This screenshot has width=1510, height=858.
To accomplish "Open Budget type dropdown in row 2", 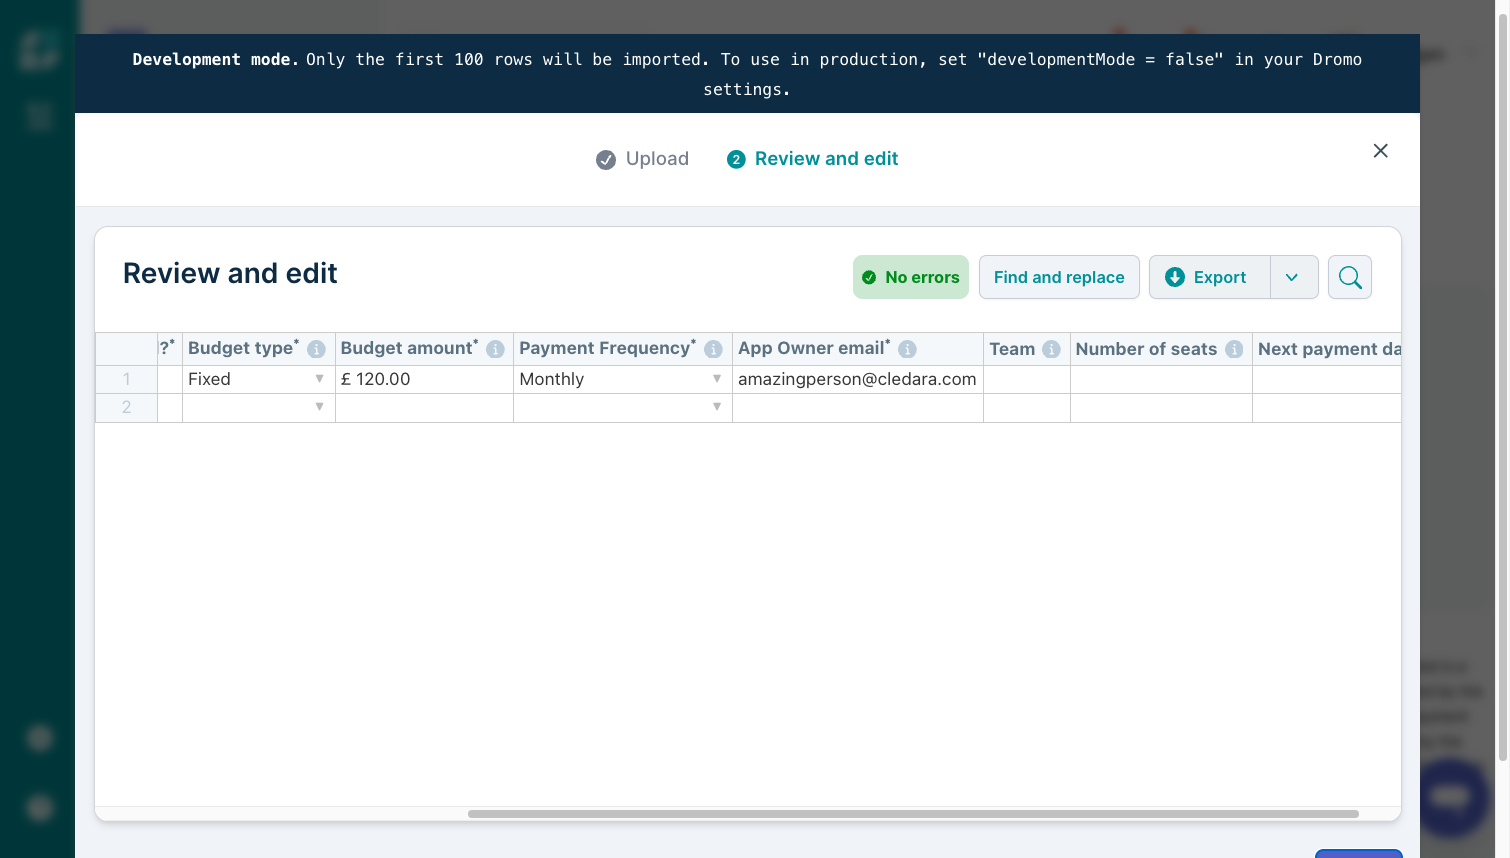I will pyautogui.click(x=319, y=407).
